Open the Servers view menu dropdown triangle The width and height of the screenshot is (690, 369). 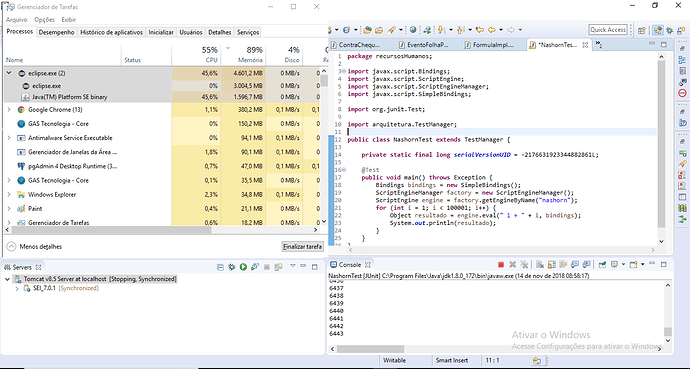tap(293, 266)
